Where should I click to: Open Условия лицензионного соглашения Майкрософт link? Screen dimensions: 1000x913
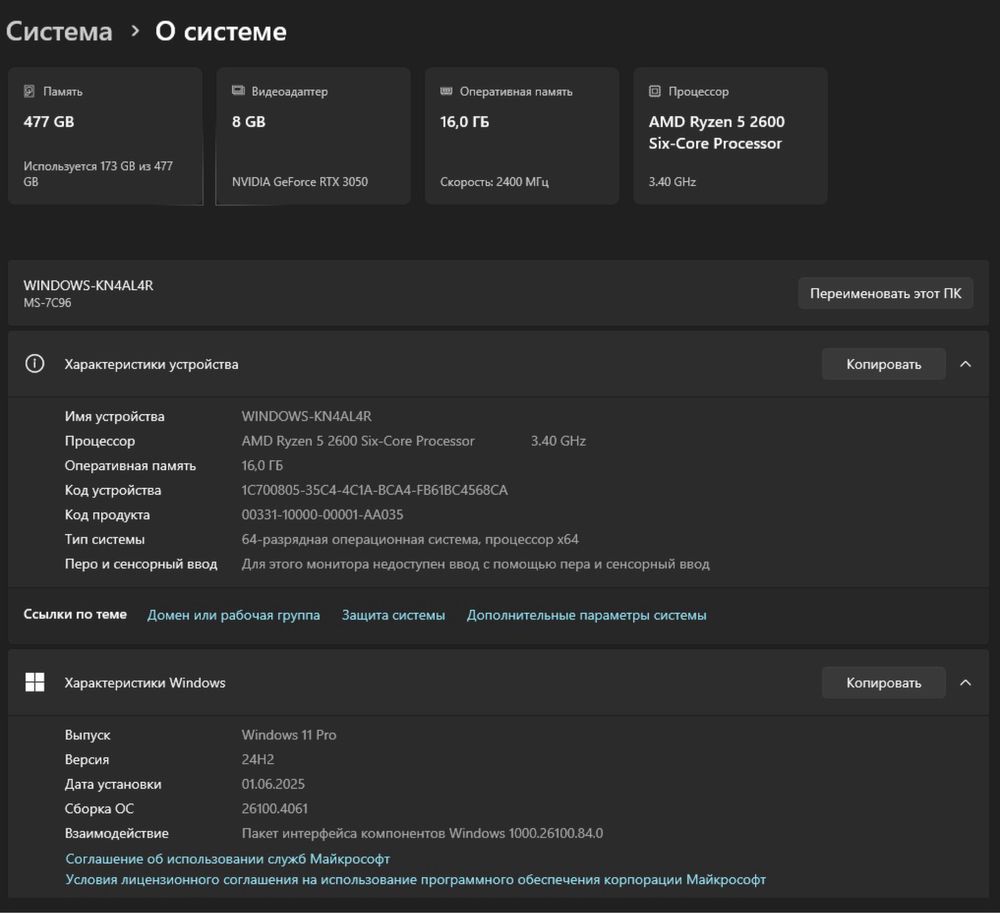(416, 879)
